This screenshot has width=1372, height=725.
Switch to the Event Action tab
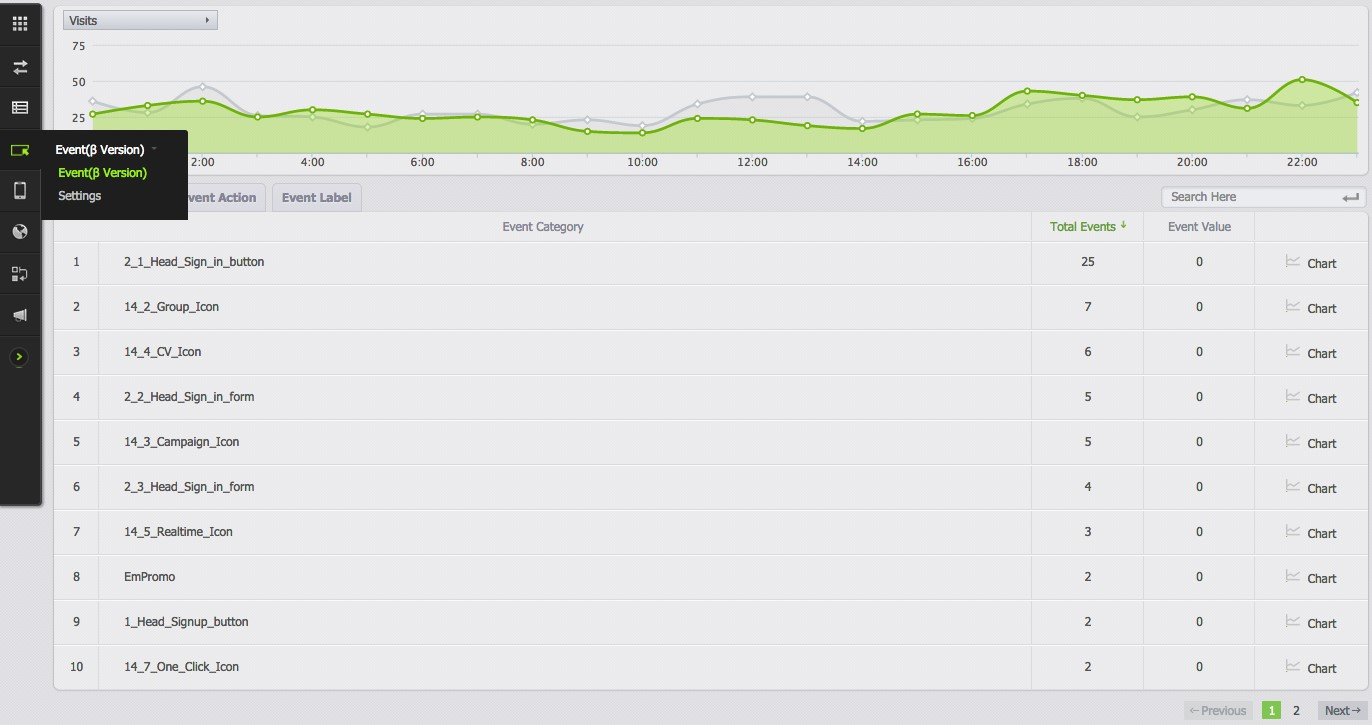(222, 198)
